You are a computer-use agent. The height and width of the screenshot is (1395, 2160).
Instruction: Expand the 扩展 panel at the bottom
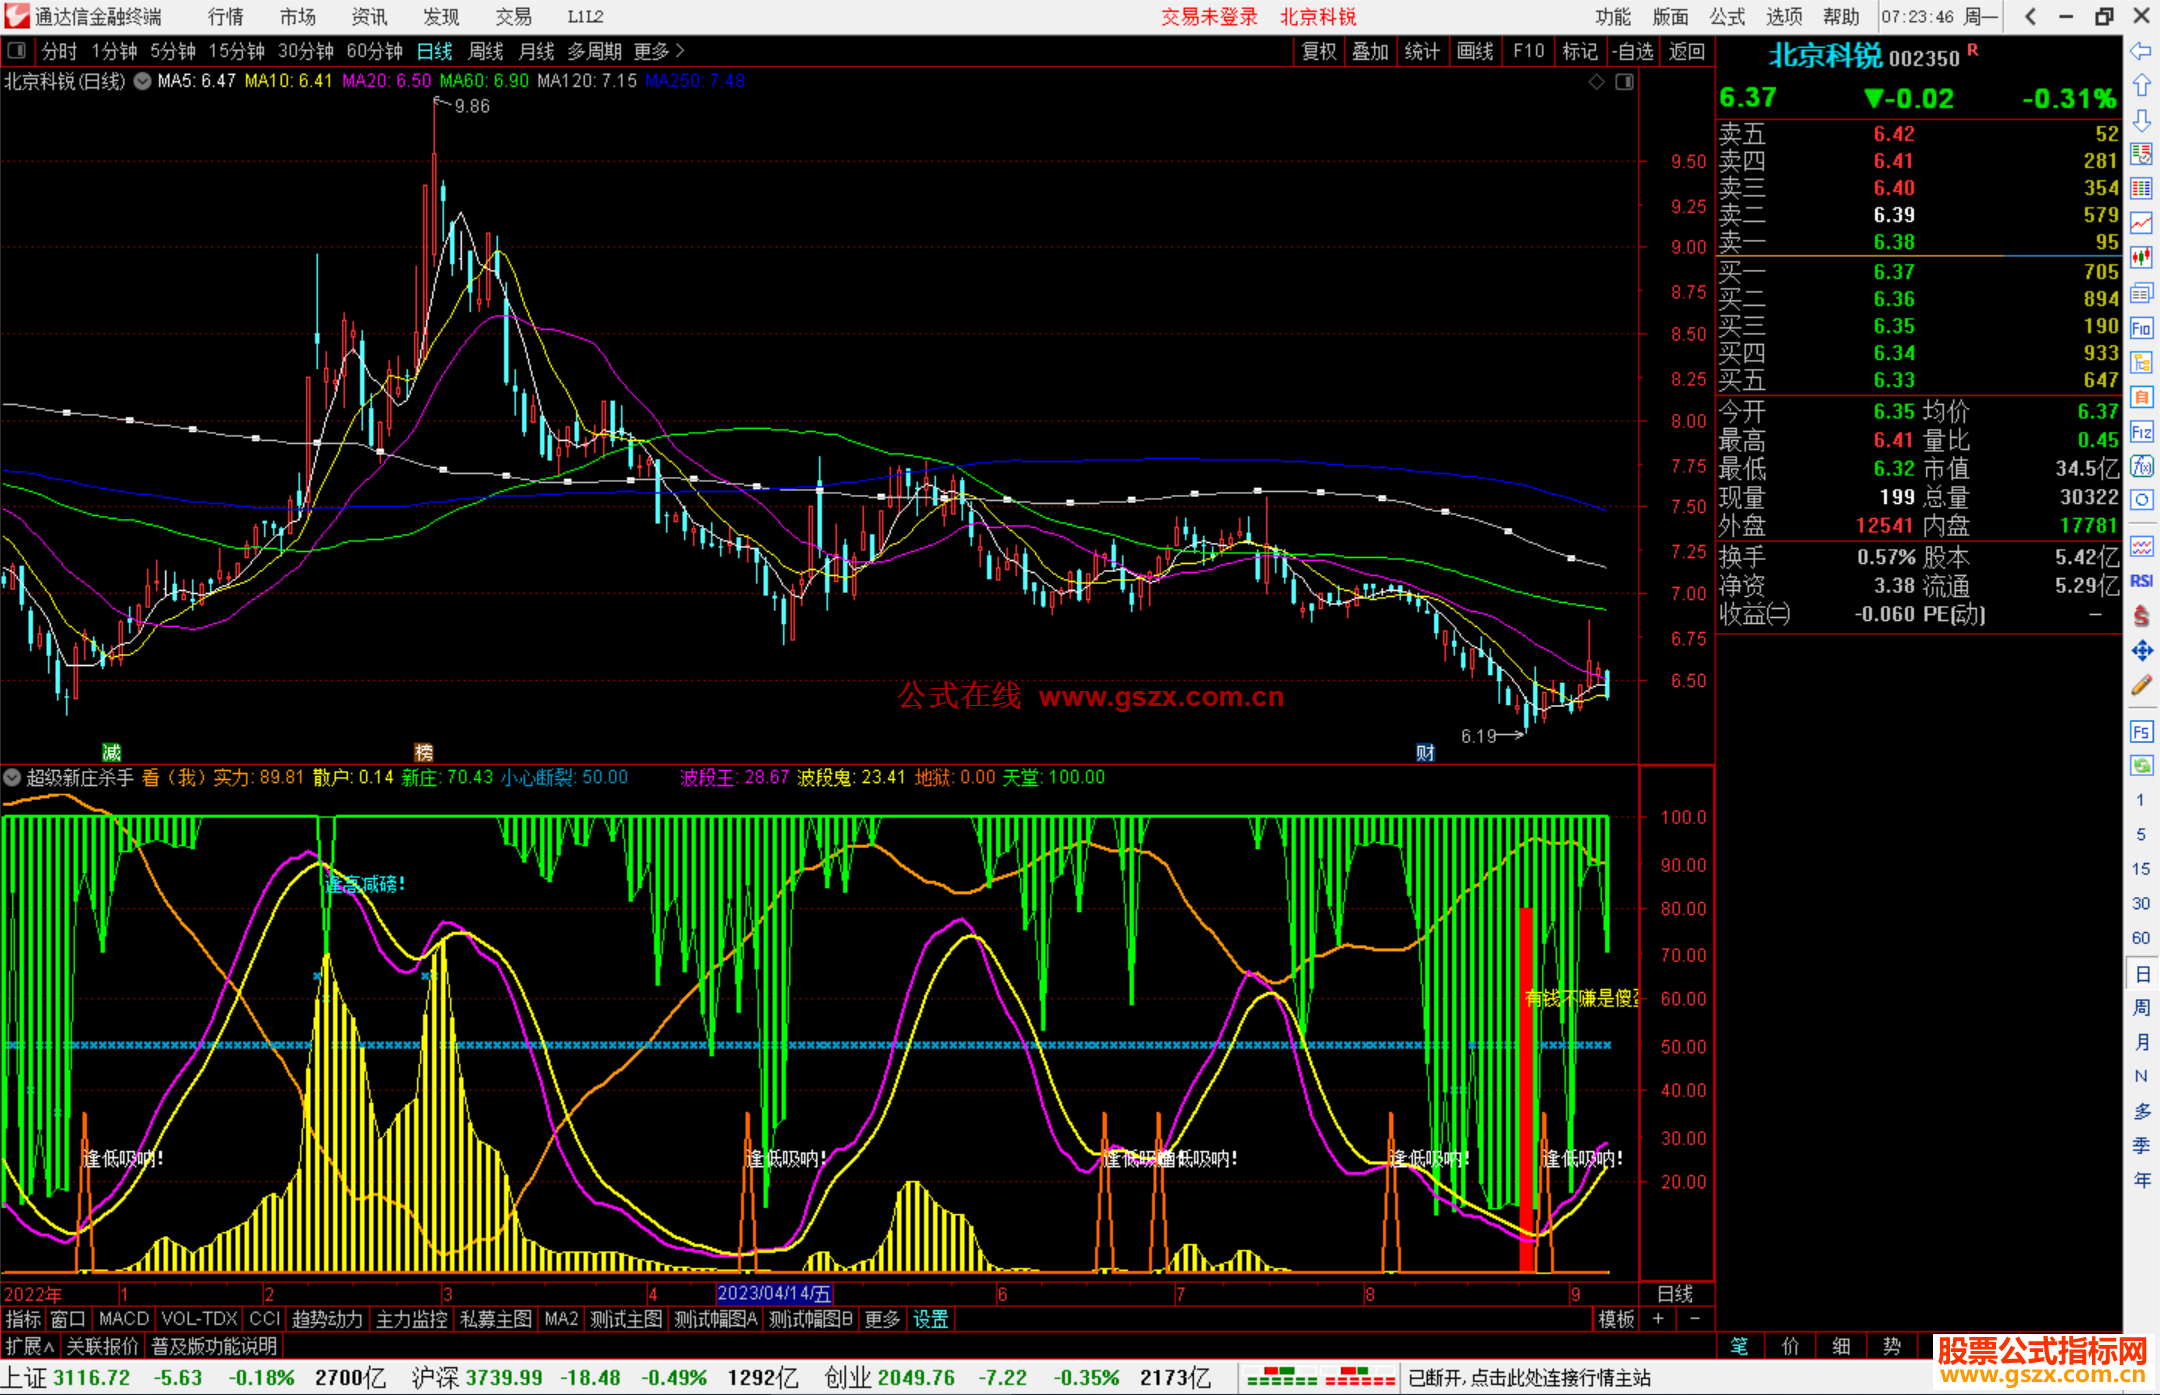[30, 1346]
